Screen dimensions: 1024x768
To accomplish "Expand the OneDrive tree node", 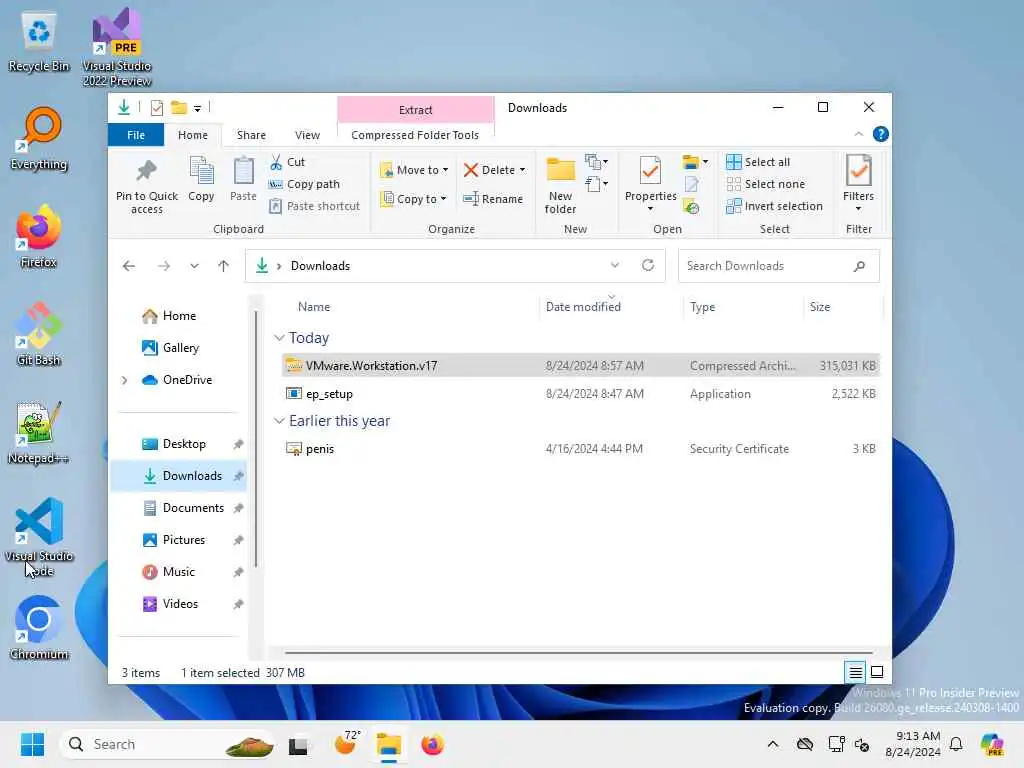I will tap(125, 380).
